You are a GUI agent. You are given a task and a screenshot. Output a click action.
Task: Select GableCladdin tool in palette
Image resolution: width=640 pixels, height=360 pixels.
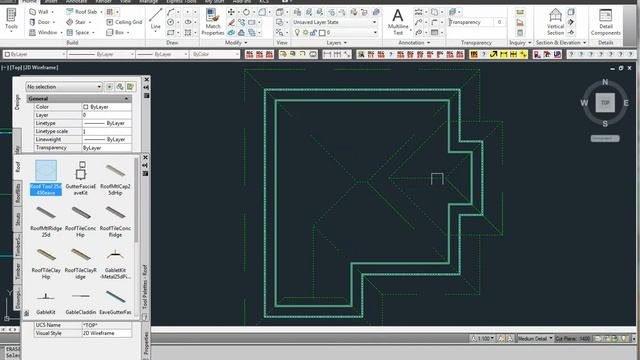coord(81,303)
